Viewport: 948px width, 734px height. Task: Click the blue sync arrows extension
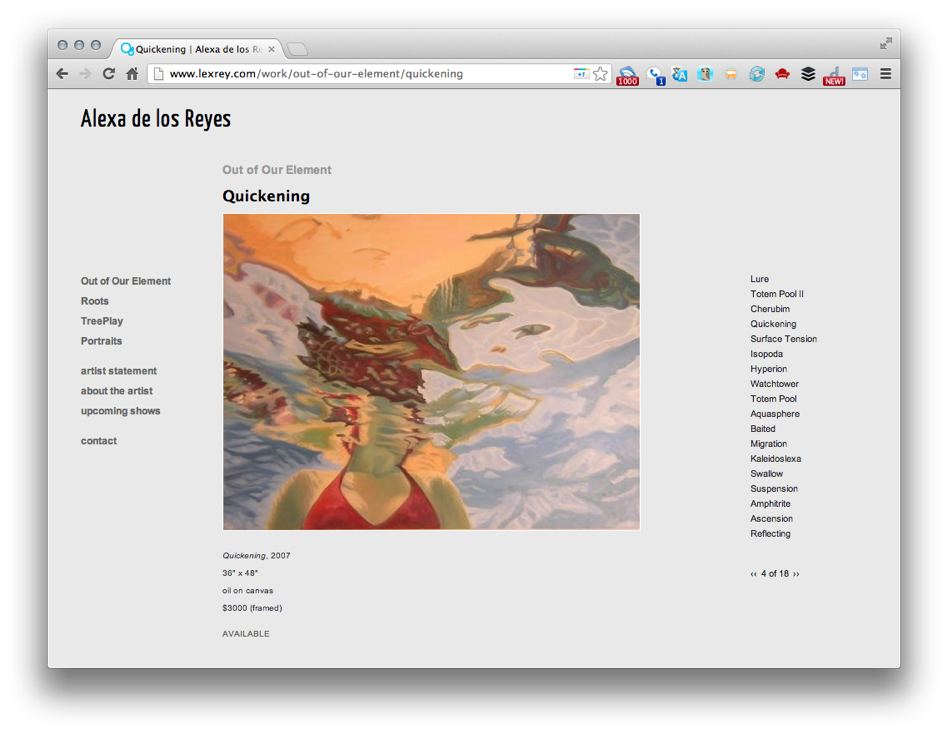(757, 74)
